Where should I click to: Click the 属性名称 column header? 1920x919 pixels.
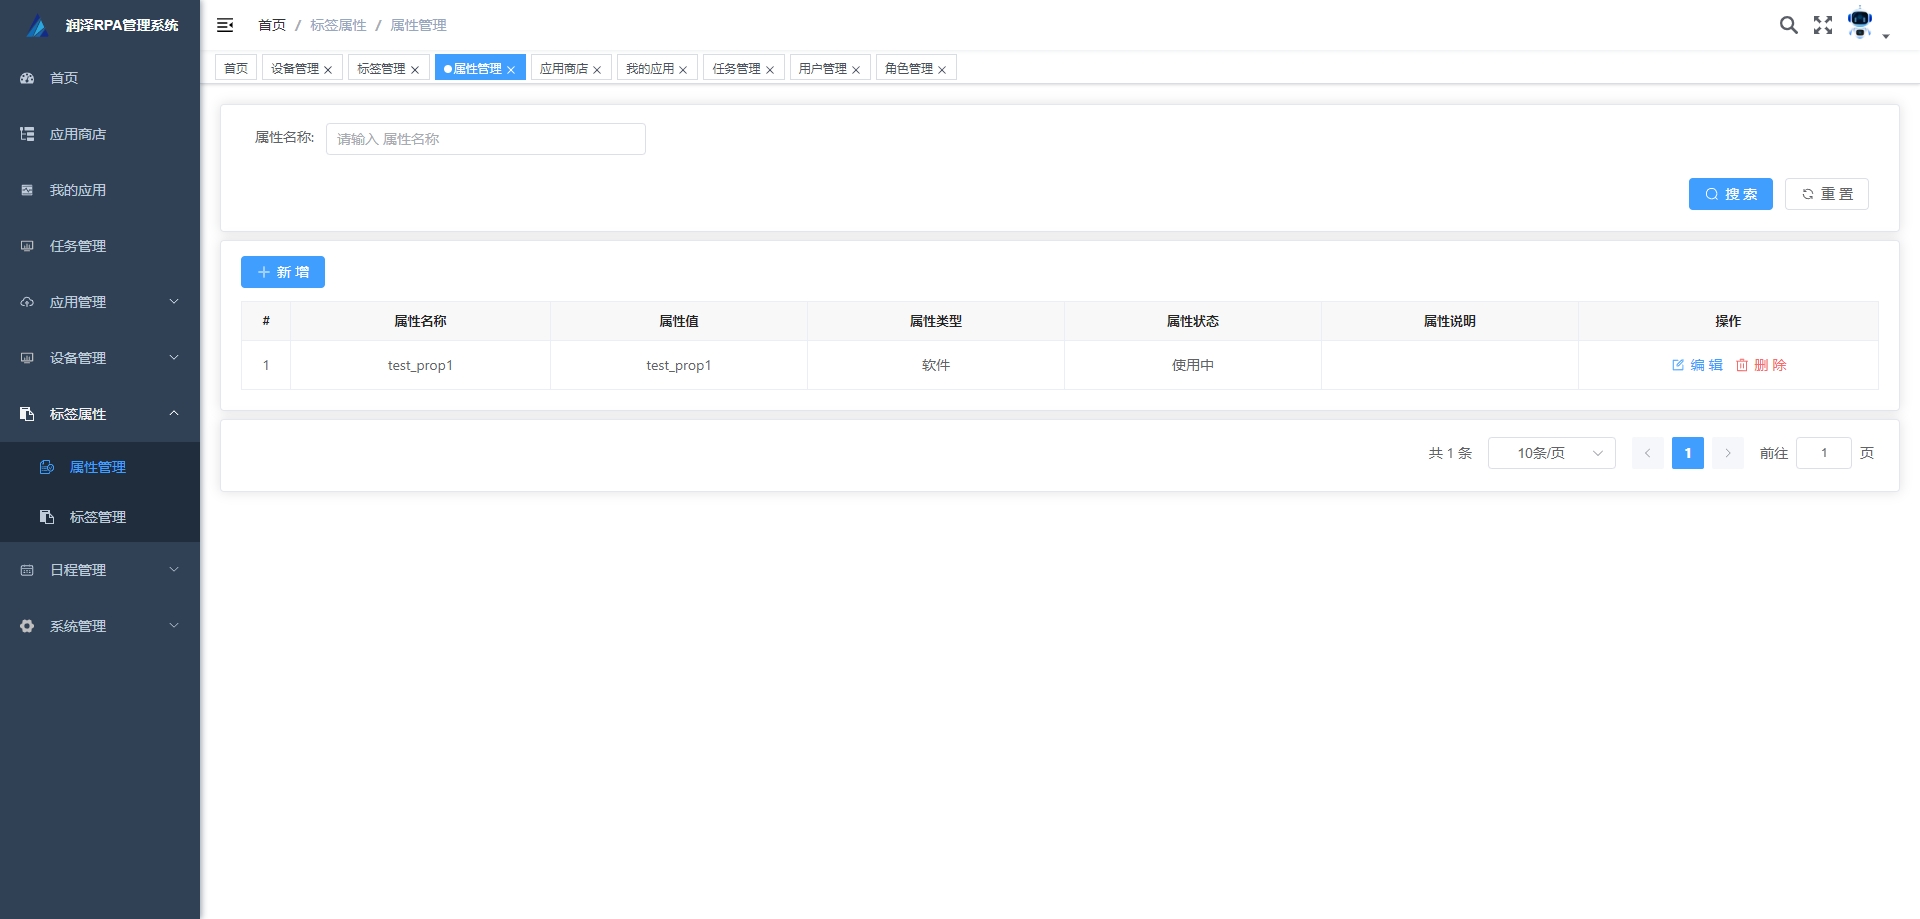click(420, 321)
